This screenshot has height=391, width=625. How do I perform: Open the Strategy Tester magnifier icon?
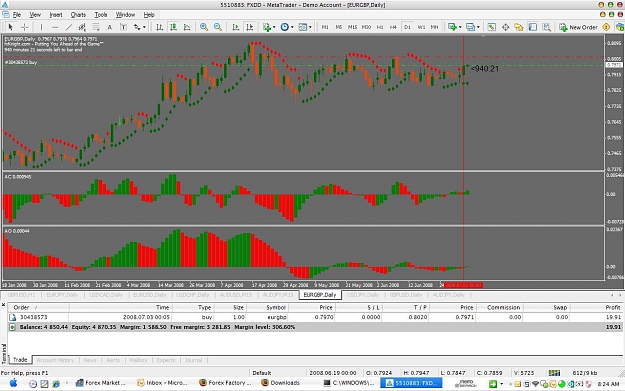(x=546, y=27)
